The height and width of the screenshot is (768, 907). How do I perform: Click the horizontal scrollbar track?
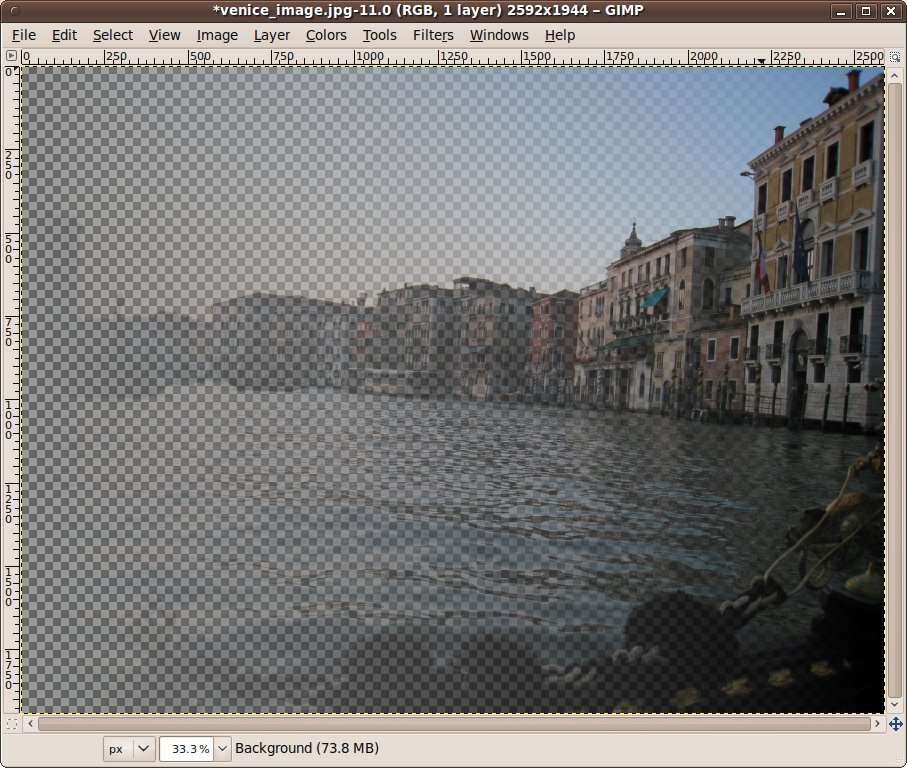[454, 723]
